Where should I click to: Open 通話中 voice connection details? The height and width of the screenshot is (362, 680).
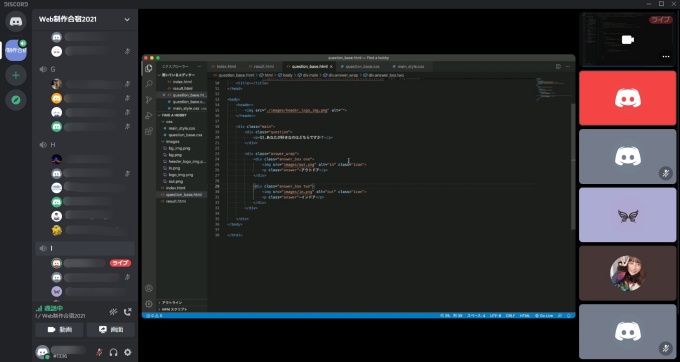(x=50, y=308)
